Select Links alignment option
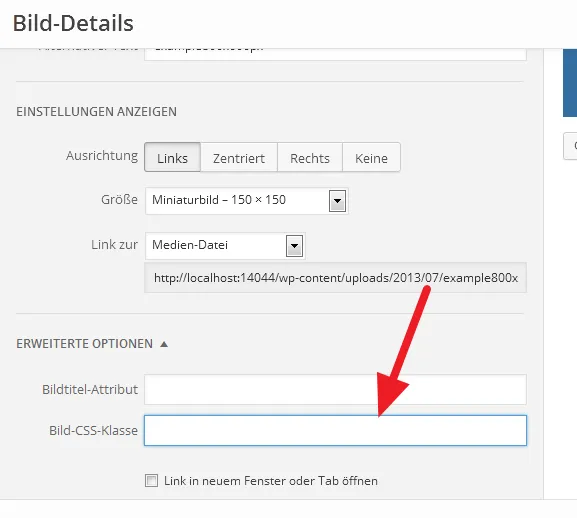 click(x=172, y=157)
